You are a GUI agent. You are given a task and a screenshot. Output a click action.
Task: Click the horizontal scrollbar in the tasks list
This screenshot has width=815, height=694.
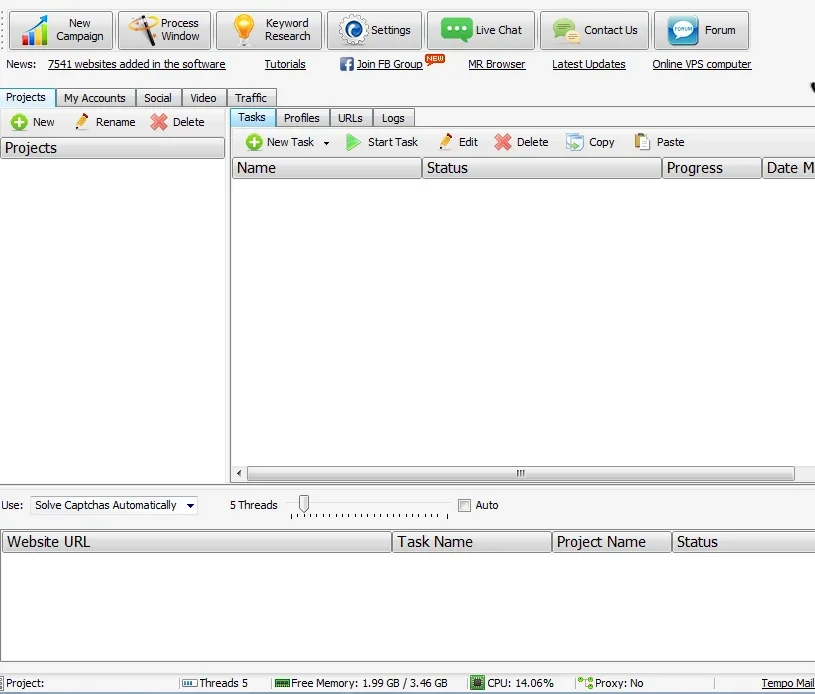tap(520, 473)
